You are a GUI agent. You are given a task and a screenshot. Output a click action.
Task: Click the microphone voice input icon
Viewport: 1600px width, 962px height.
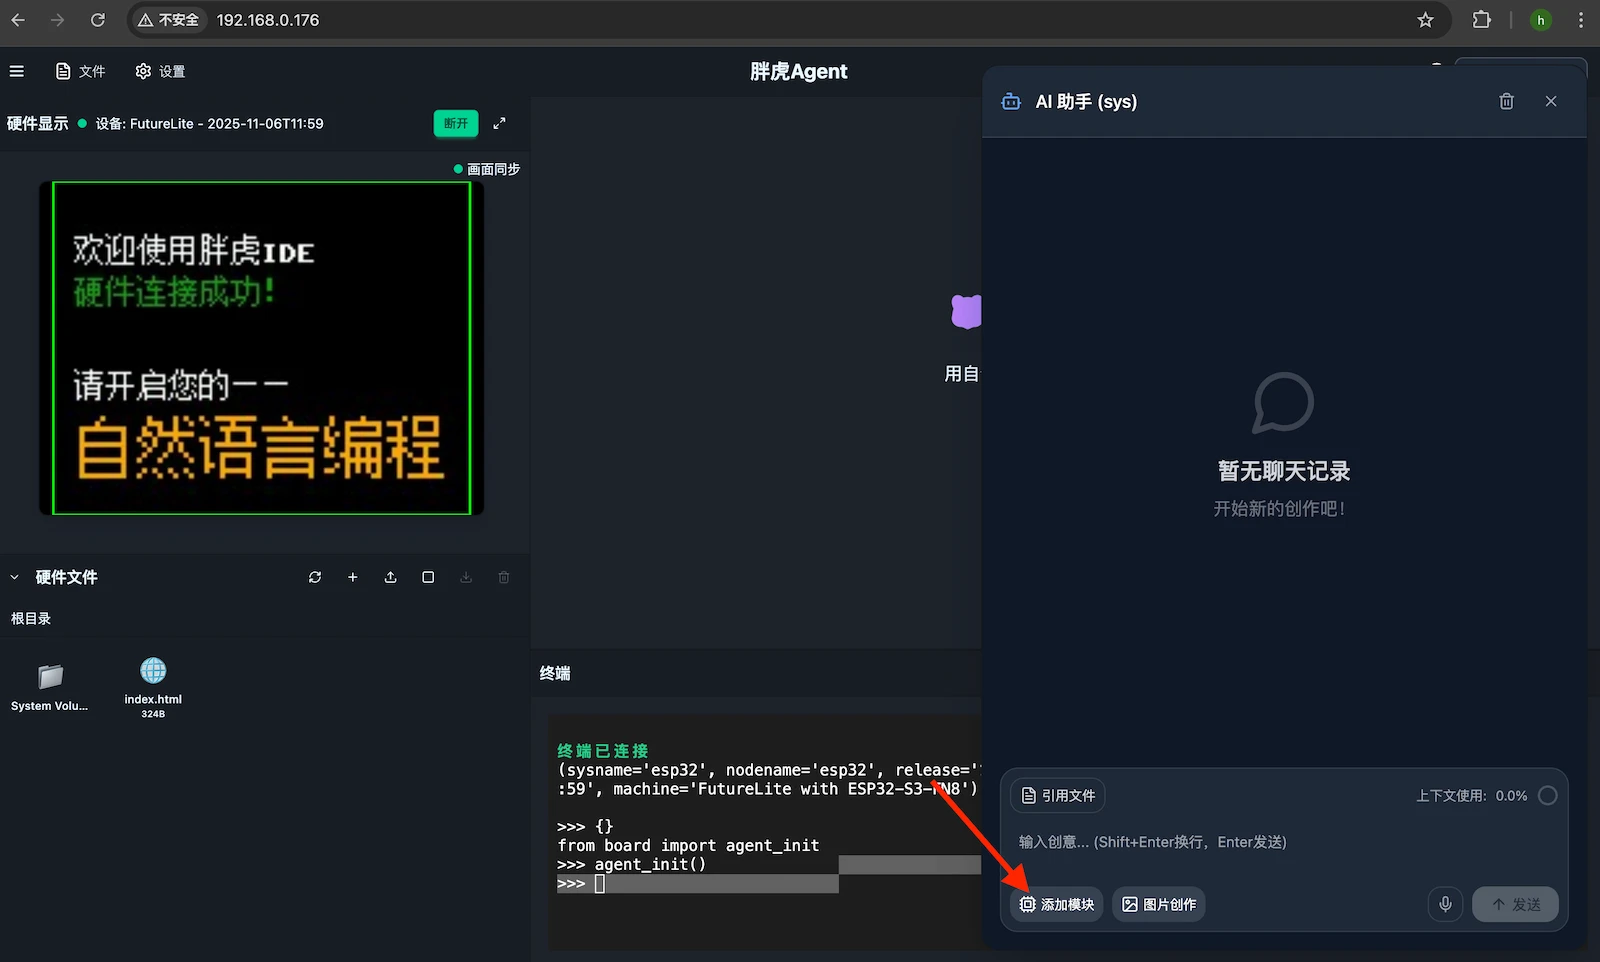tap(1445, 904)
